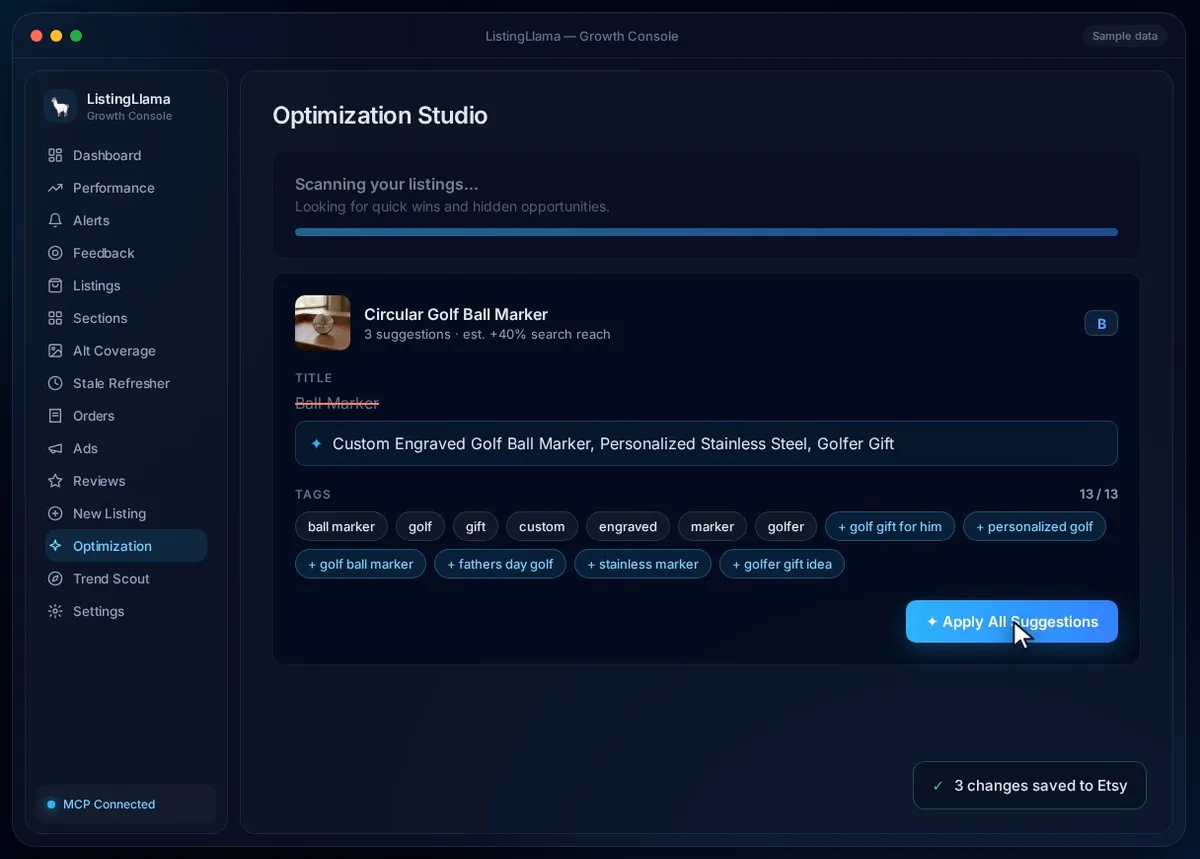Click the Stale Refresher clock icon
Viewport: 1200px width, 859px height.
(55, 383)
